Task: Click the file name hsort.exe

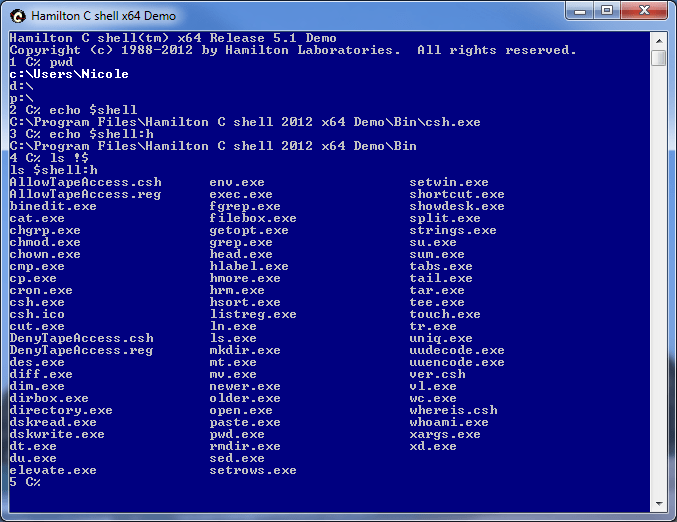Action: point(245,302)
